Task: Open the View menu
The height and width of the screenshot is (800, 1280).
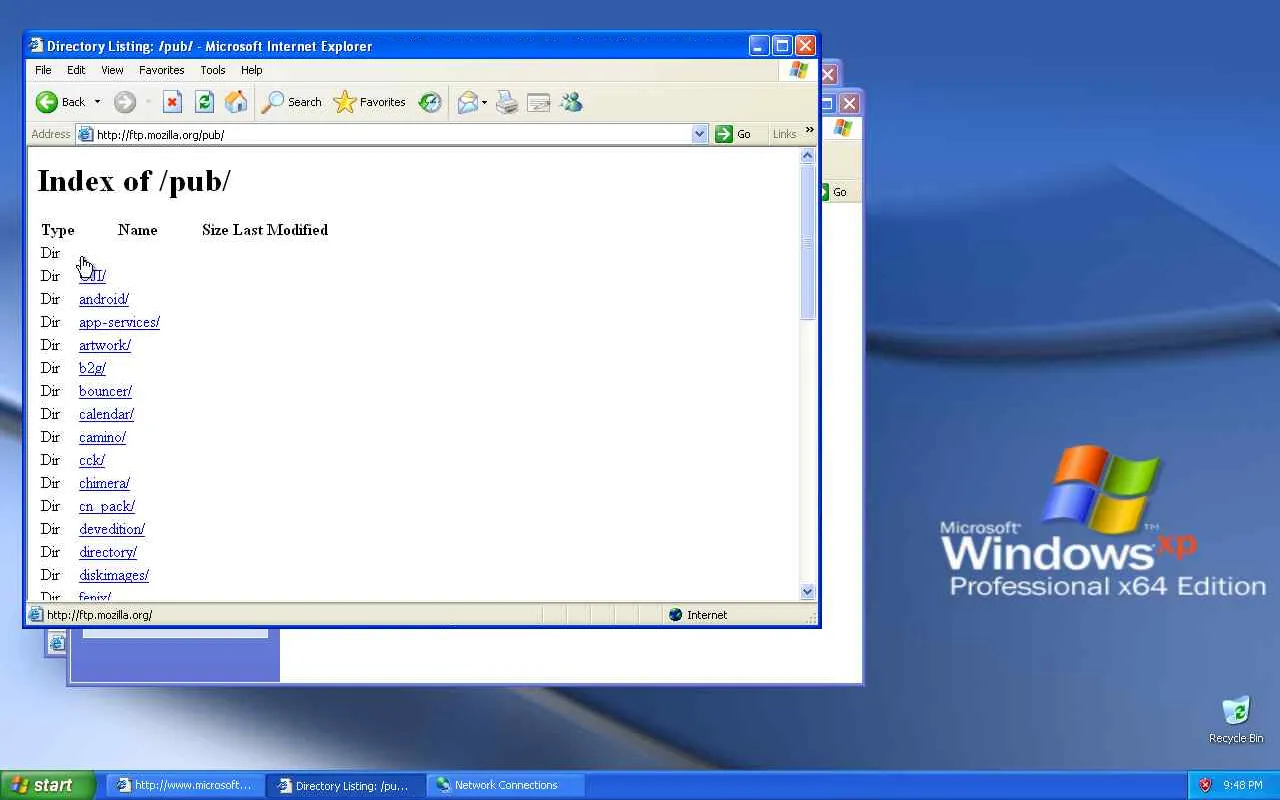Action: tap(112, 70)
